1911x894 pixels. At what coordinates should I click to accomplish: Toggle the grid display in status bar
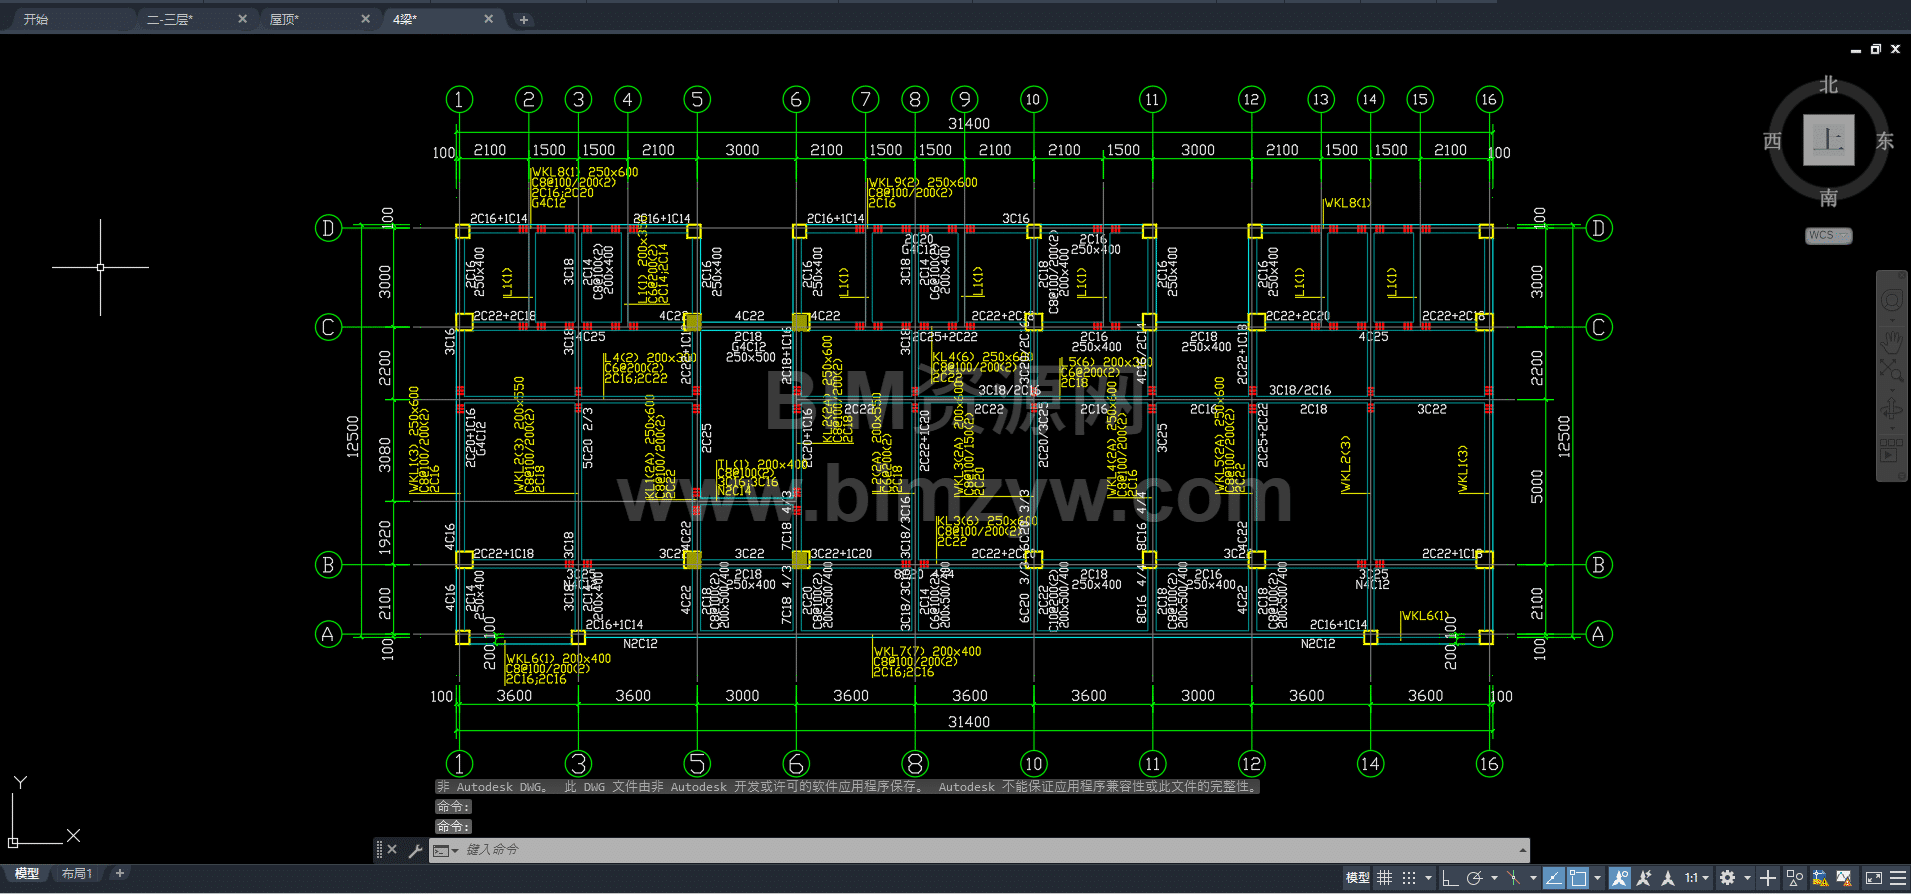1384,878
